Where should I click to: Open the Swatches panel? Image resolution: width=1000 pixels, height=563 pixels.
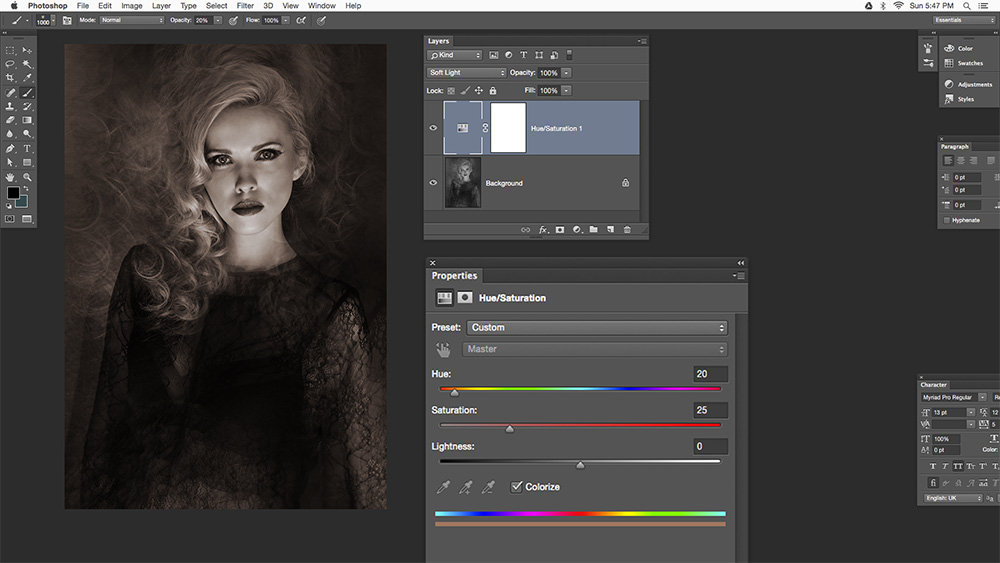click(x=964, y=63)
